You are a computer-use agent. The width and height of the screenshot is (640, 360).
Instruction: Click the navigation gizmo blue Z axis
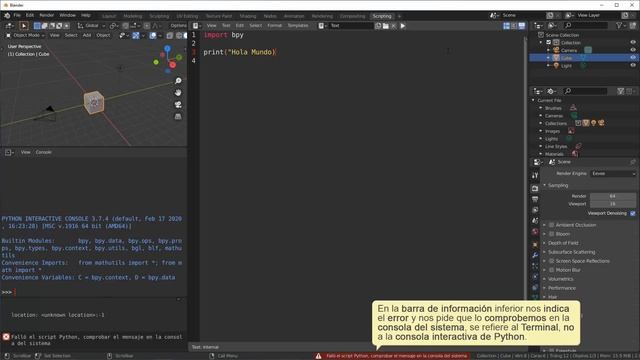tap(167, 49)
